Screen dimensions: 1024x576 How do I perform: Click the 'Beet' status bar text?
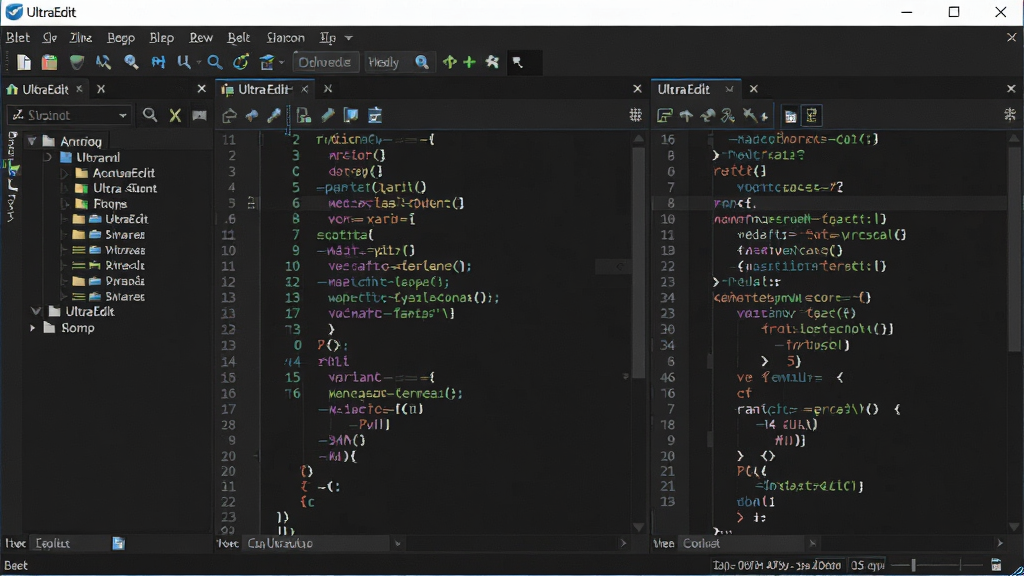coord(16,565)
